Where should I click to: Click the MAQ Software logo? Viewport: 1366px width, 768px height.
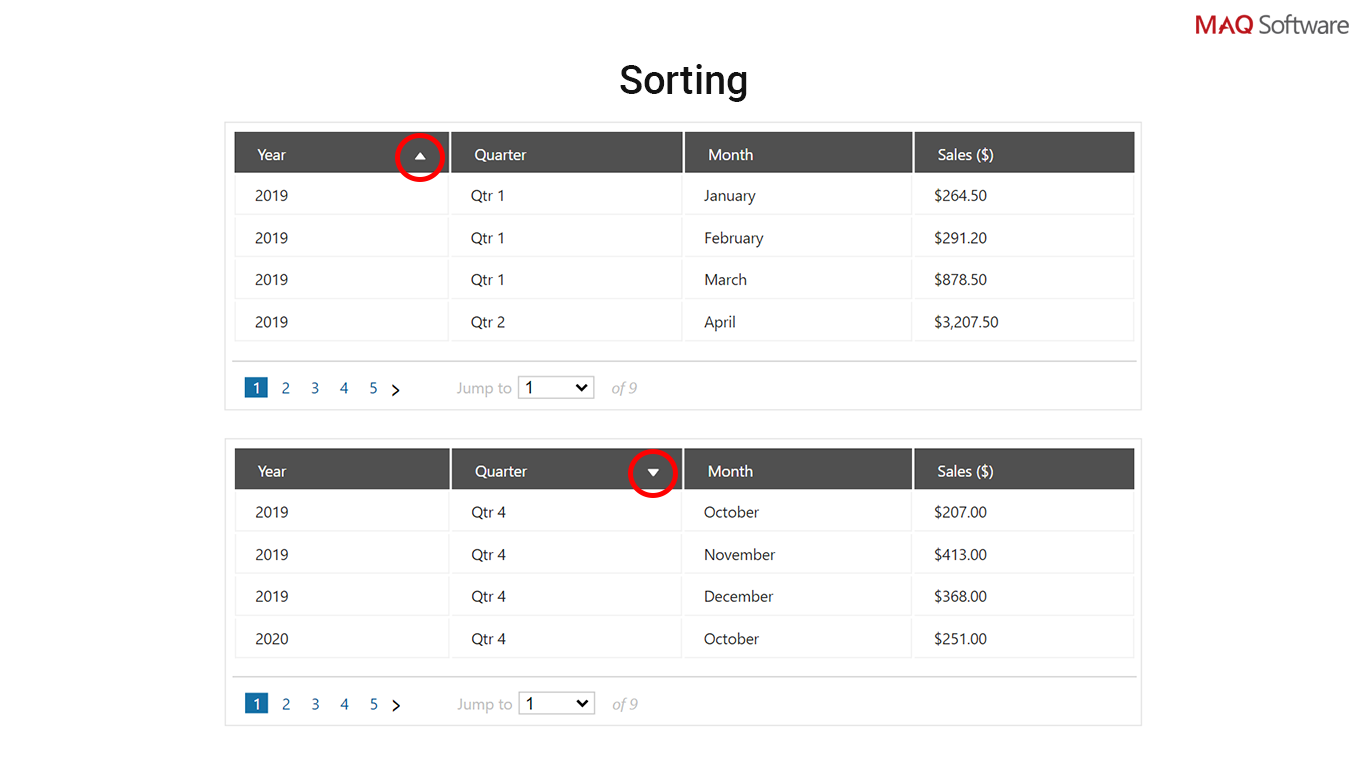click(1271, 25)
